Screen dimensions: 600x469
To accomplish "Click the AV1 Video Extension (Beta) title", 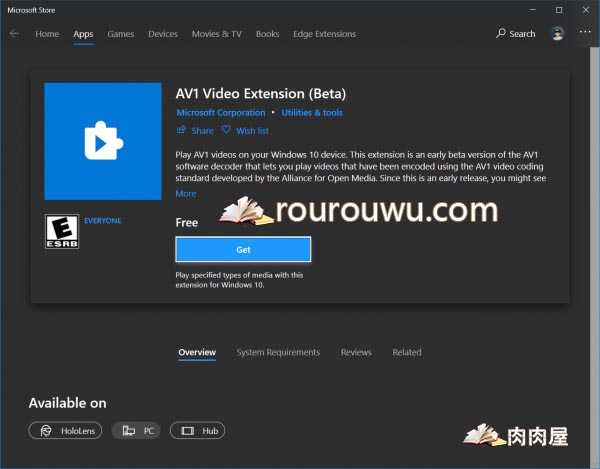I will (x=261, y=94).
